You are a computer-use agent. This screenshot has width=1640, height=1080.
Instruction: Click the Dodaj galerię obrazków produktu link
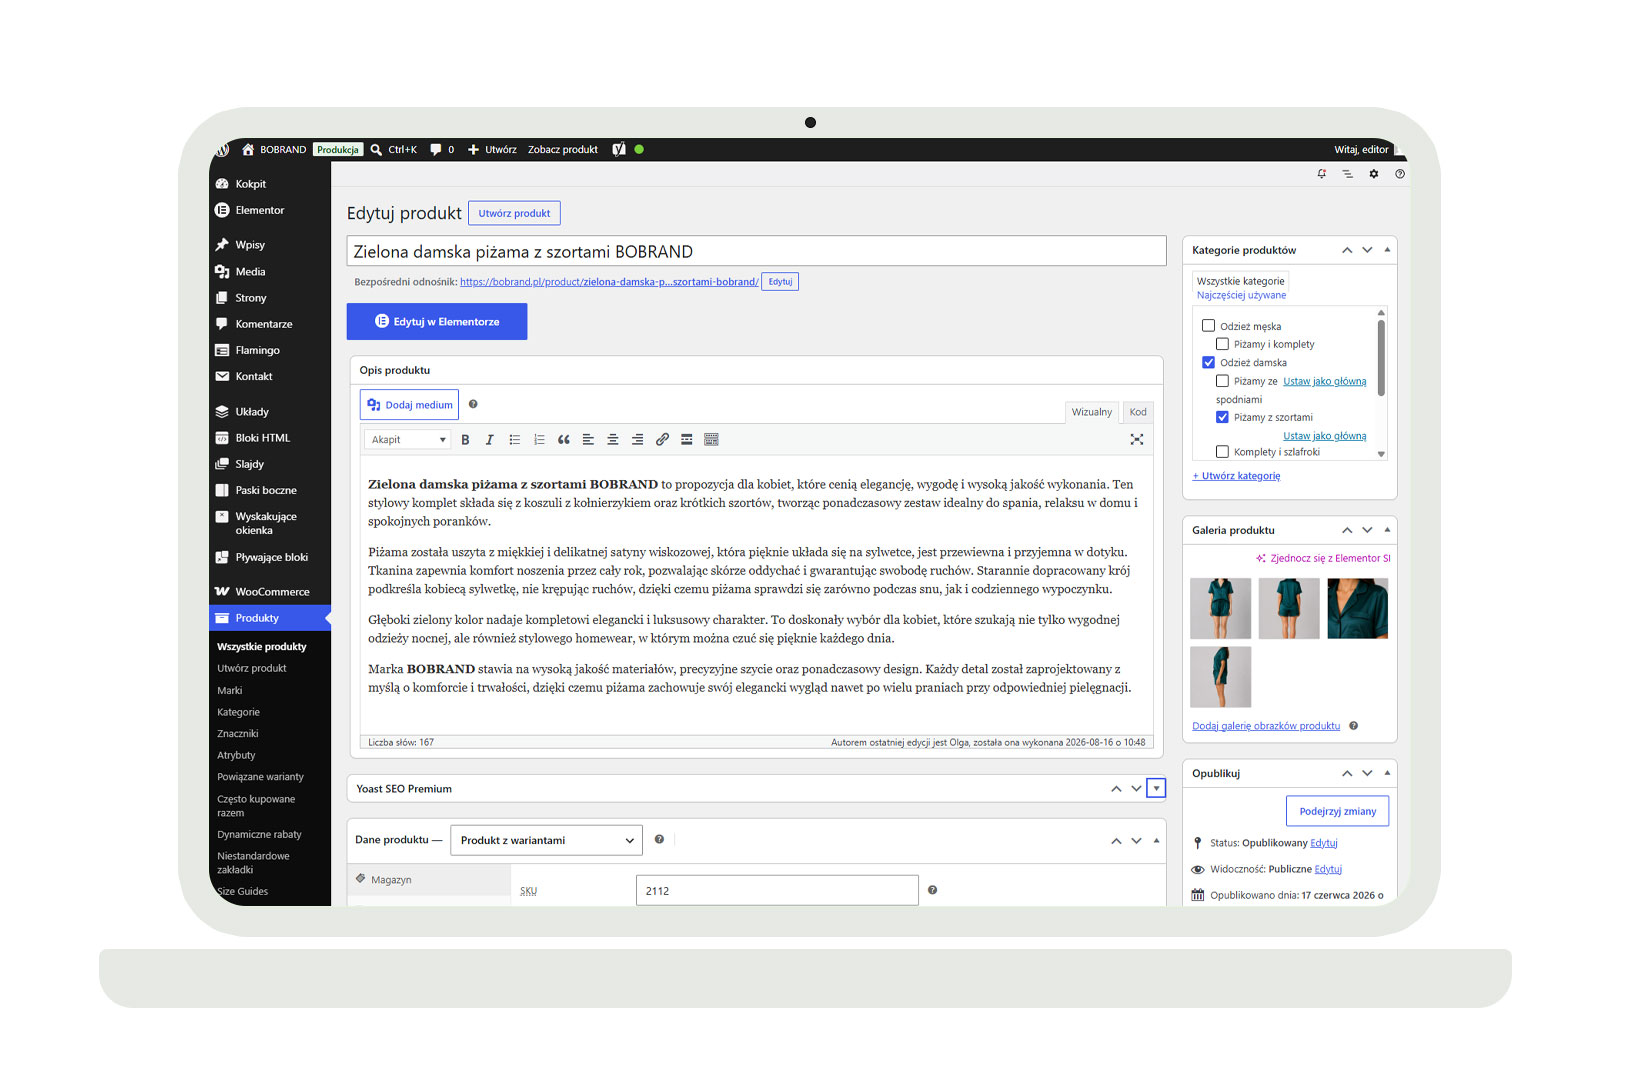point(1266,726)
